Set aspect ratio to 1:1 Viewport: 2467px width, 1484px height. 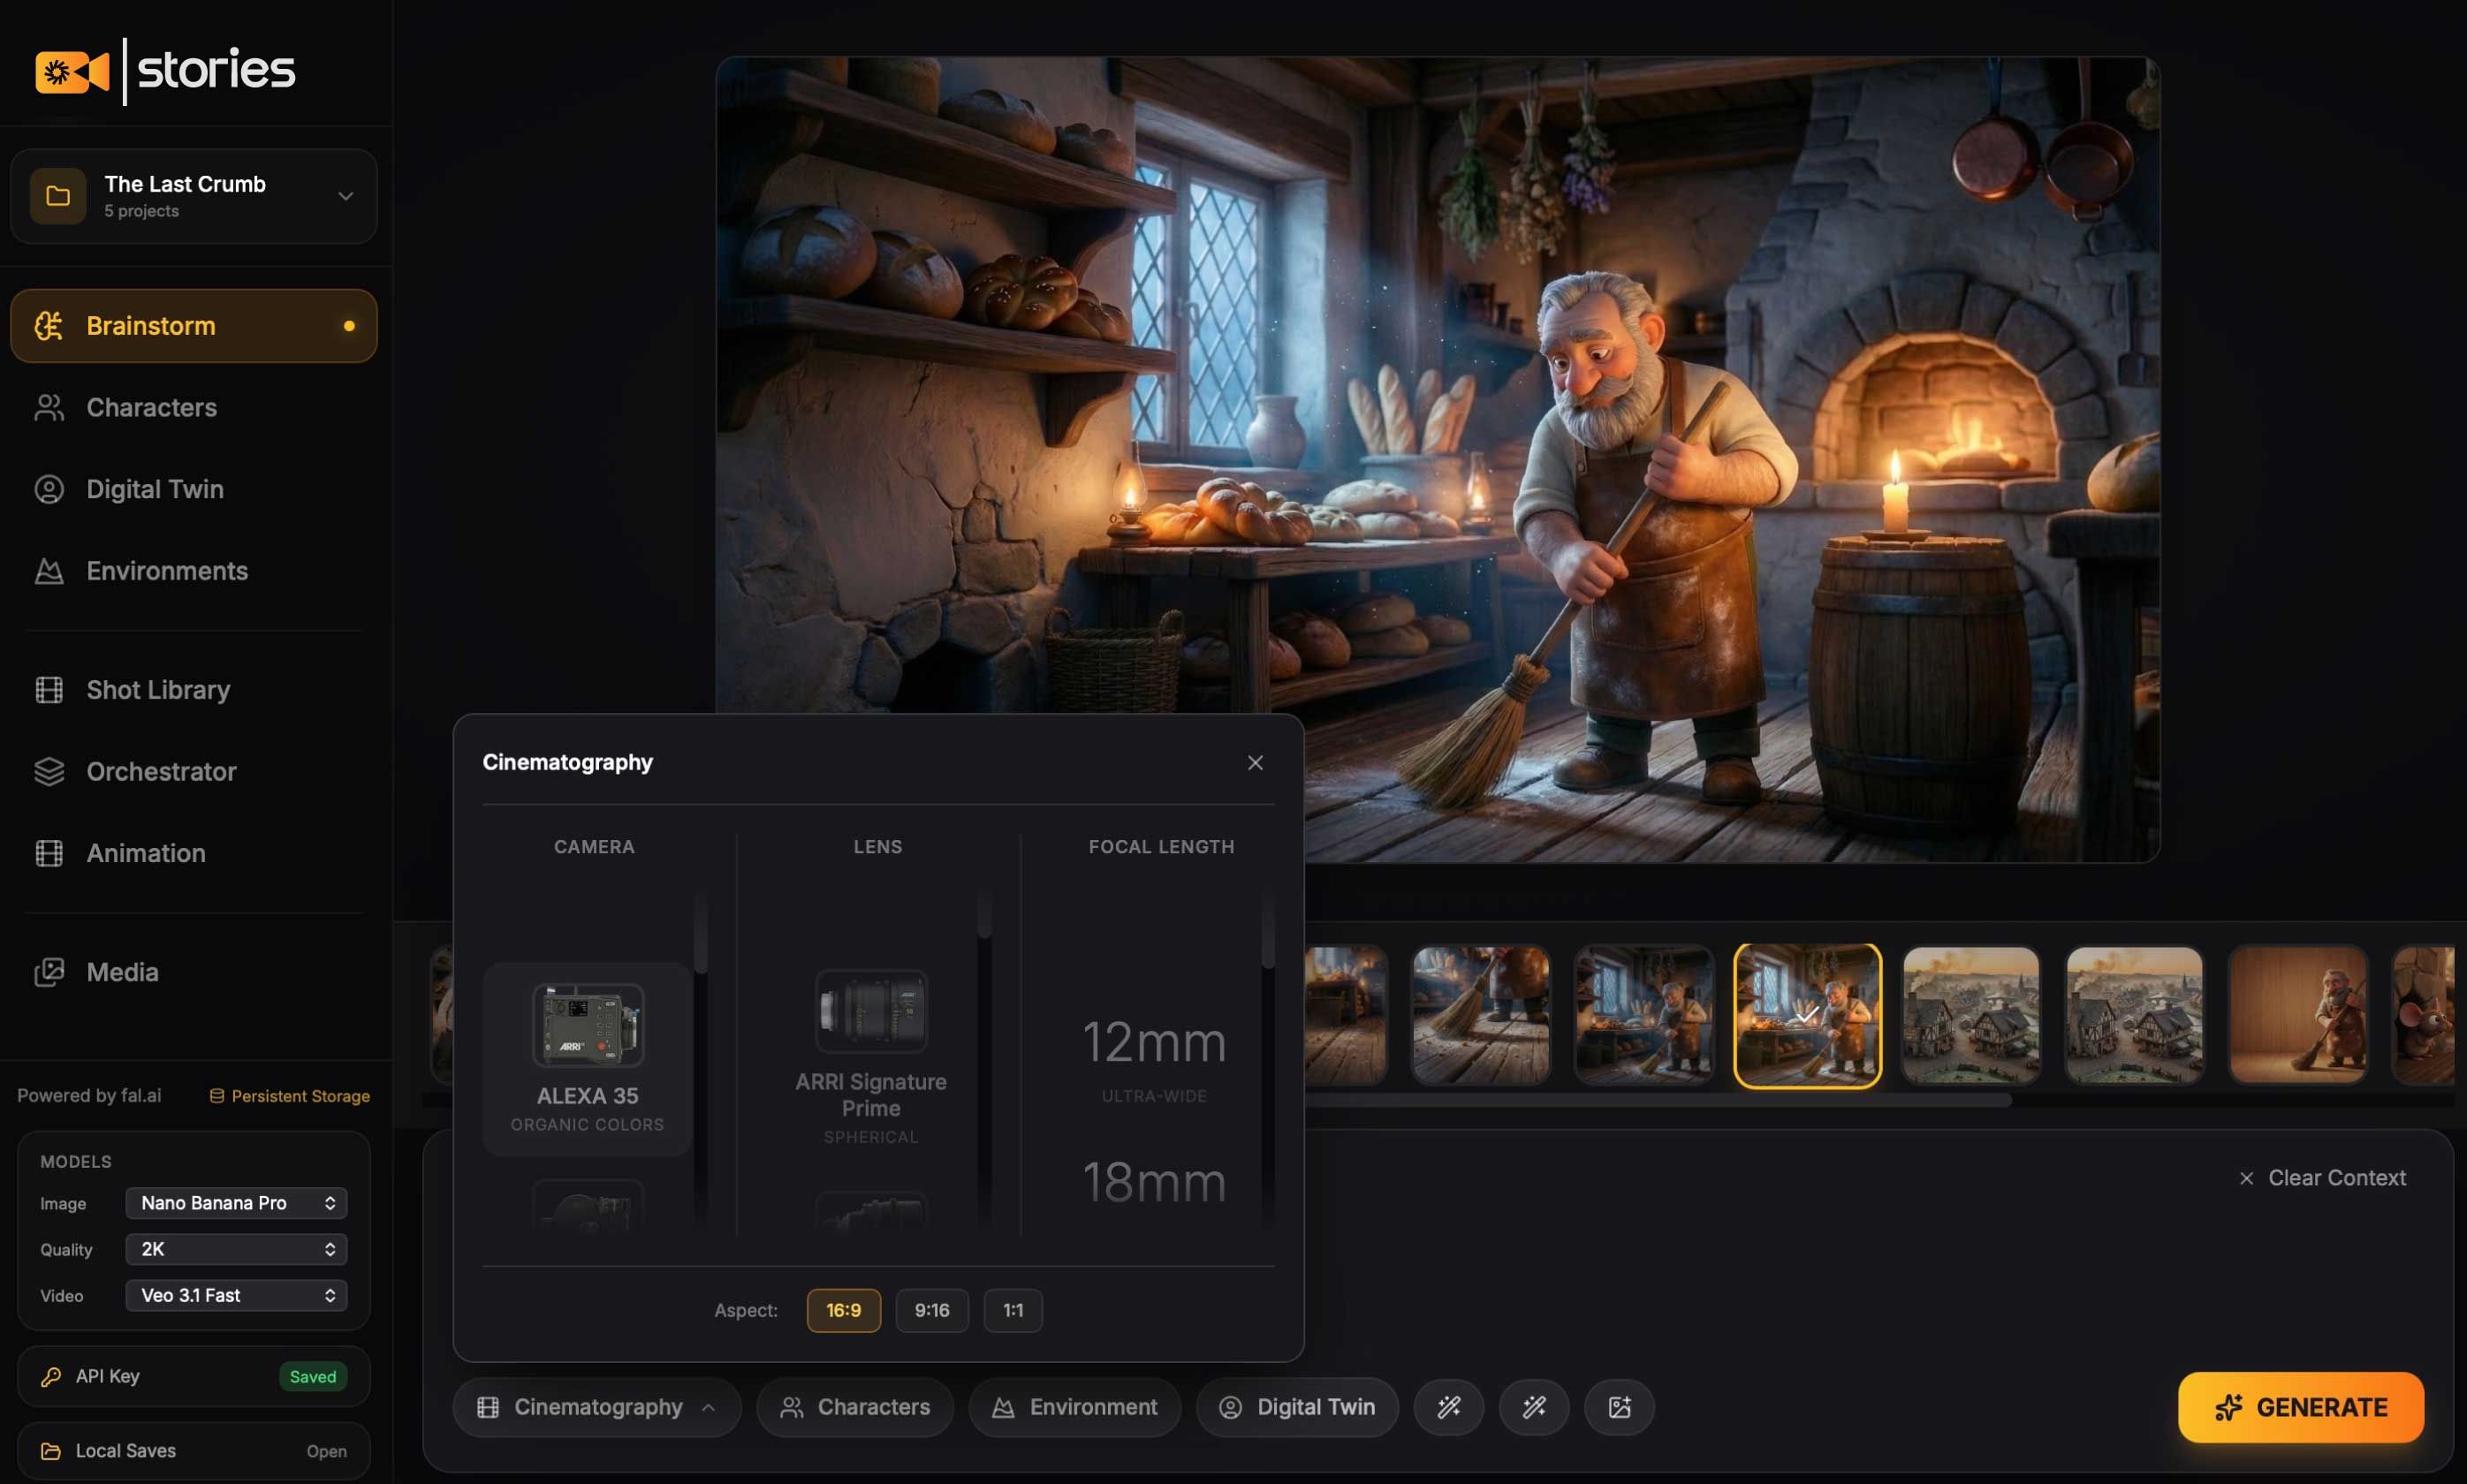click(x=1012, y=1310)
